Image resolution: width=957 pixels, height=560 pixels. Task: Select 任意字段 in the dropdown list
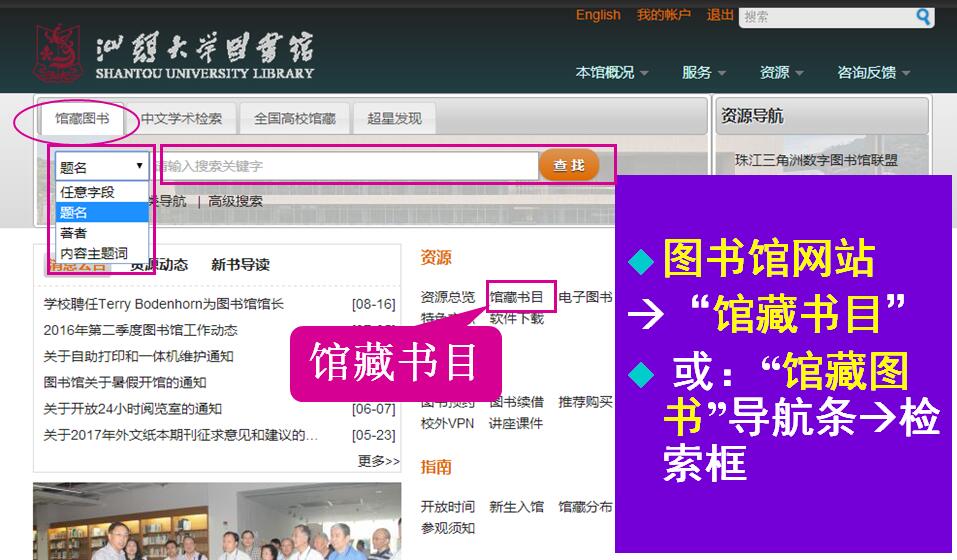88,192
